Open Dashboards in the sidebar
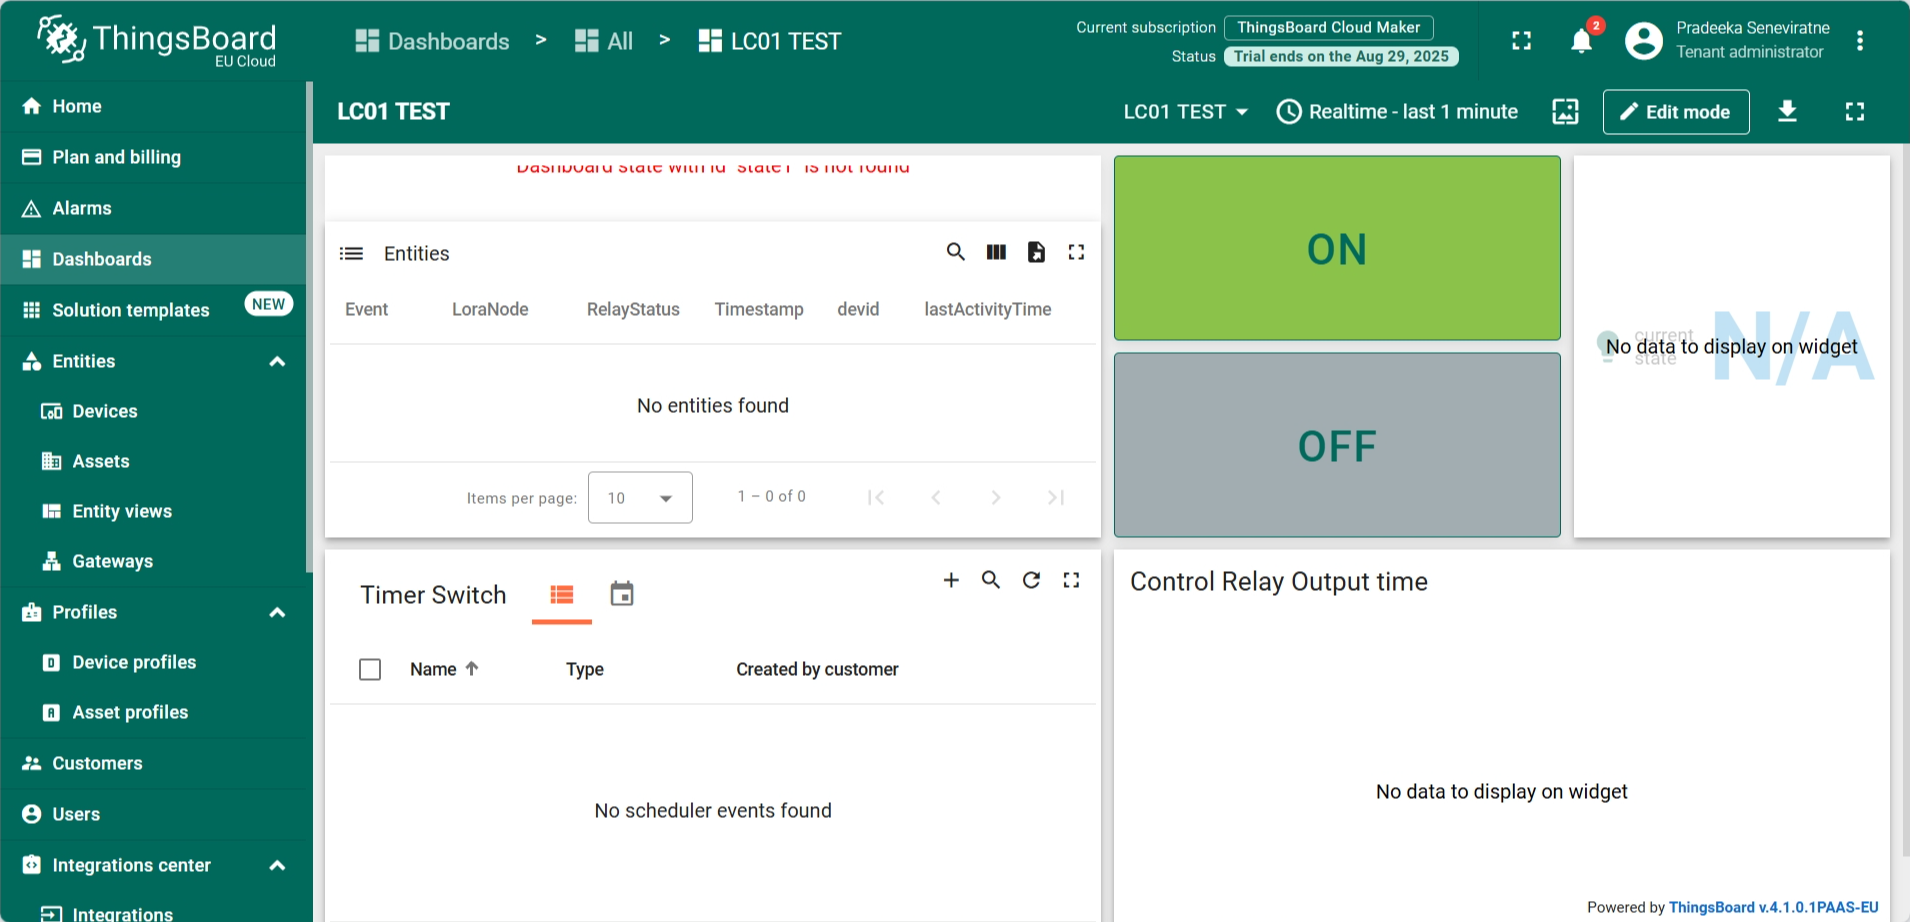The image size is (1910, 922). (x=153, y=259)
